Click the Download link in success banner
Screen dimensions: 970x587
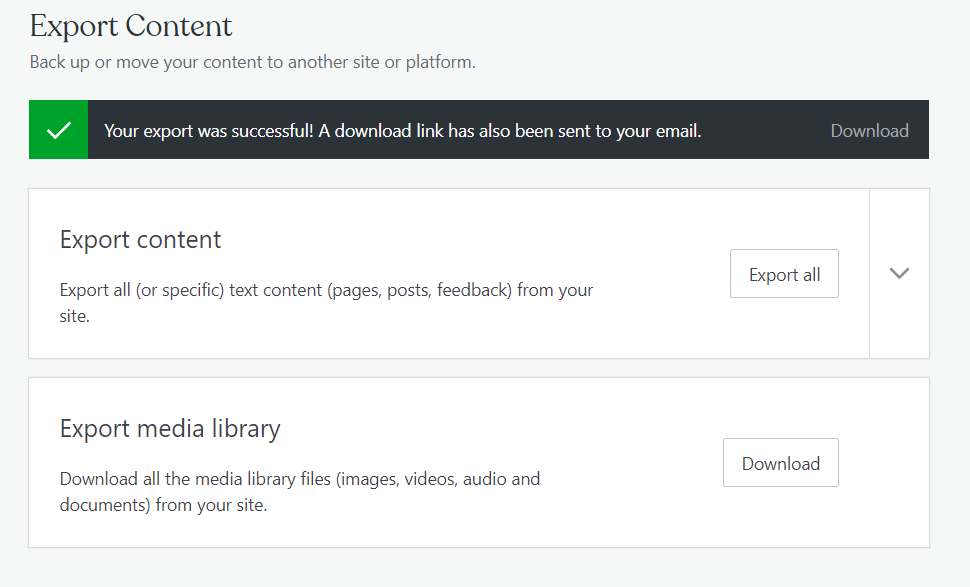(x=869, y=131)
